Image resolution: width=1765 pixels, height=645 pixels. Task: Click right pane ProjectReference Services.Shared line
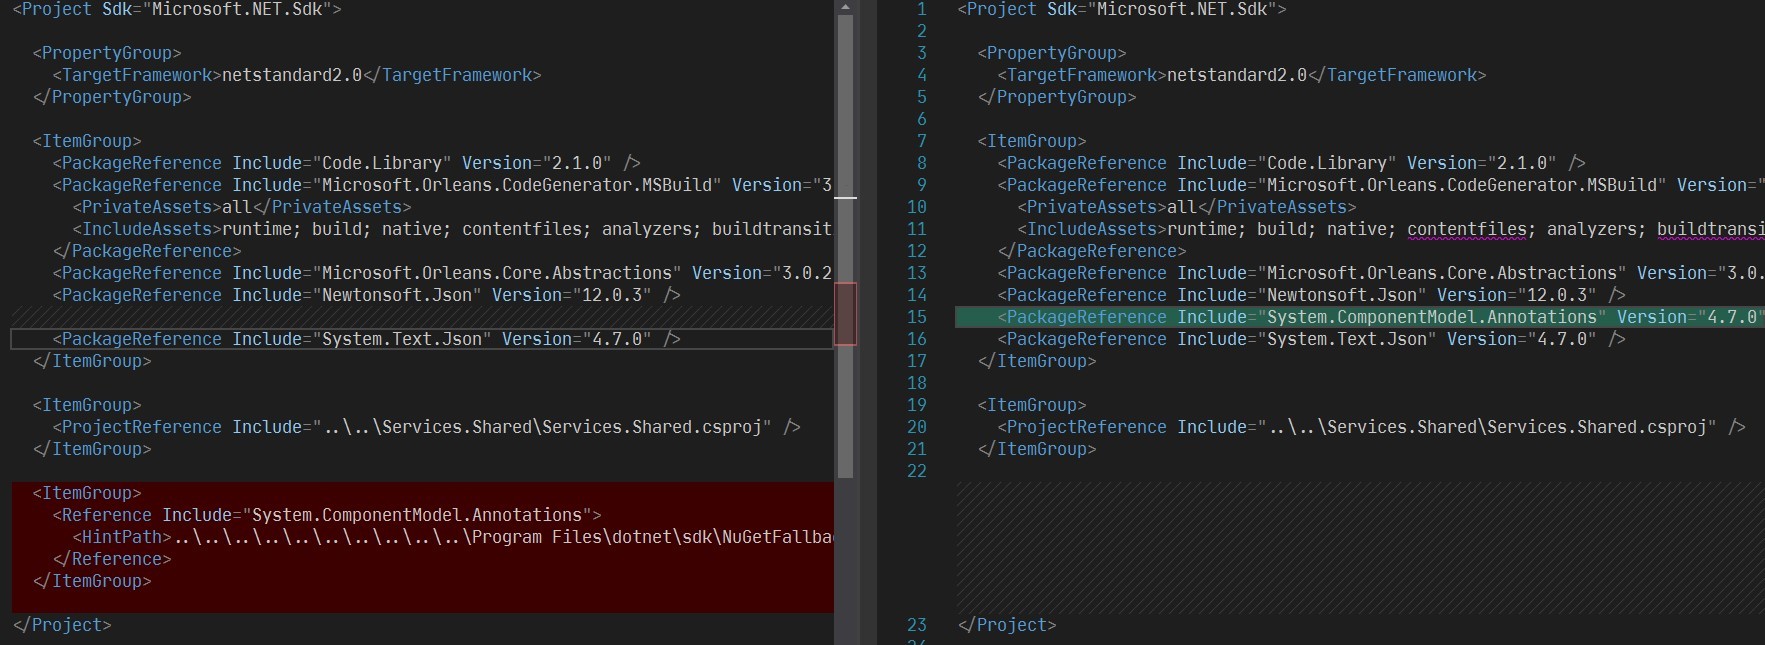click(1370, 427)
